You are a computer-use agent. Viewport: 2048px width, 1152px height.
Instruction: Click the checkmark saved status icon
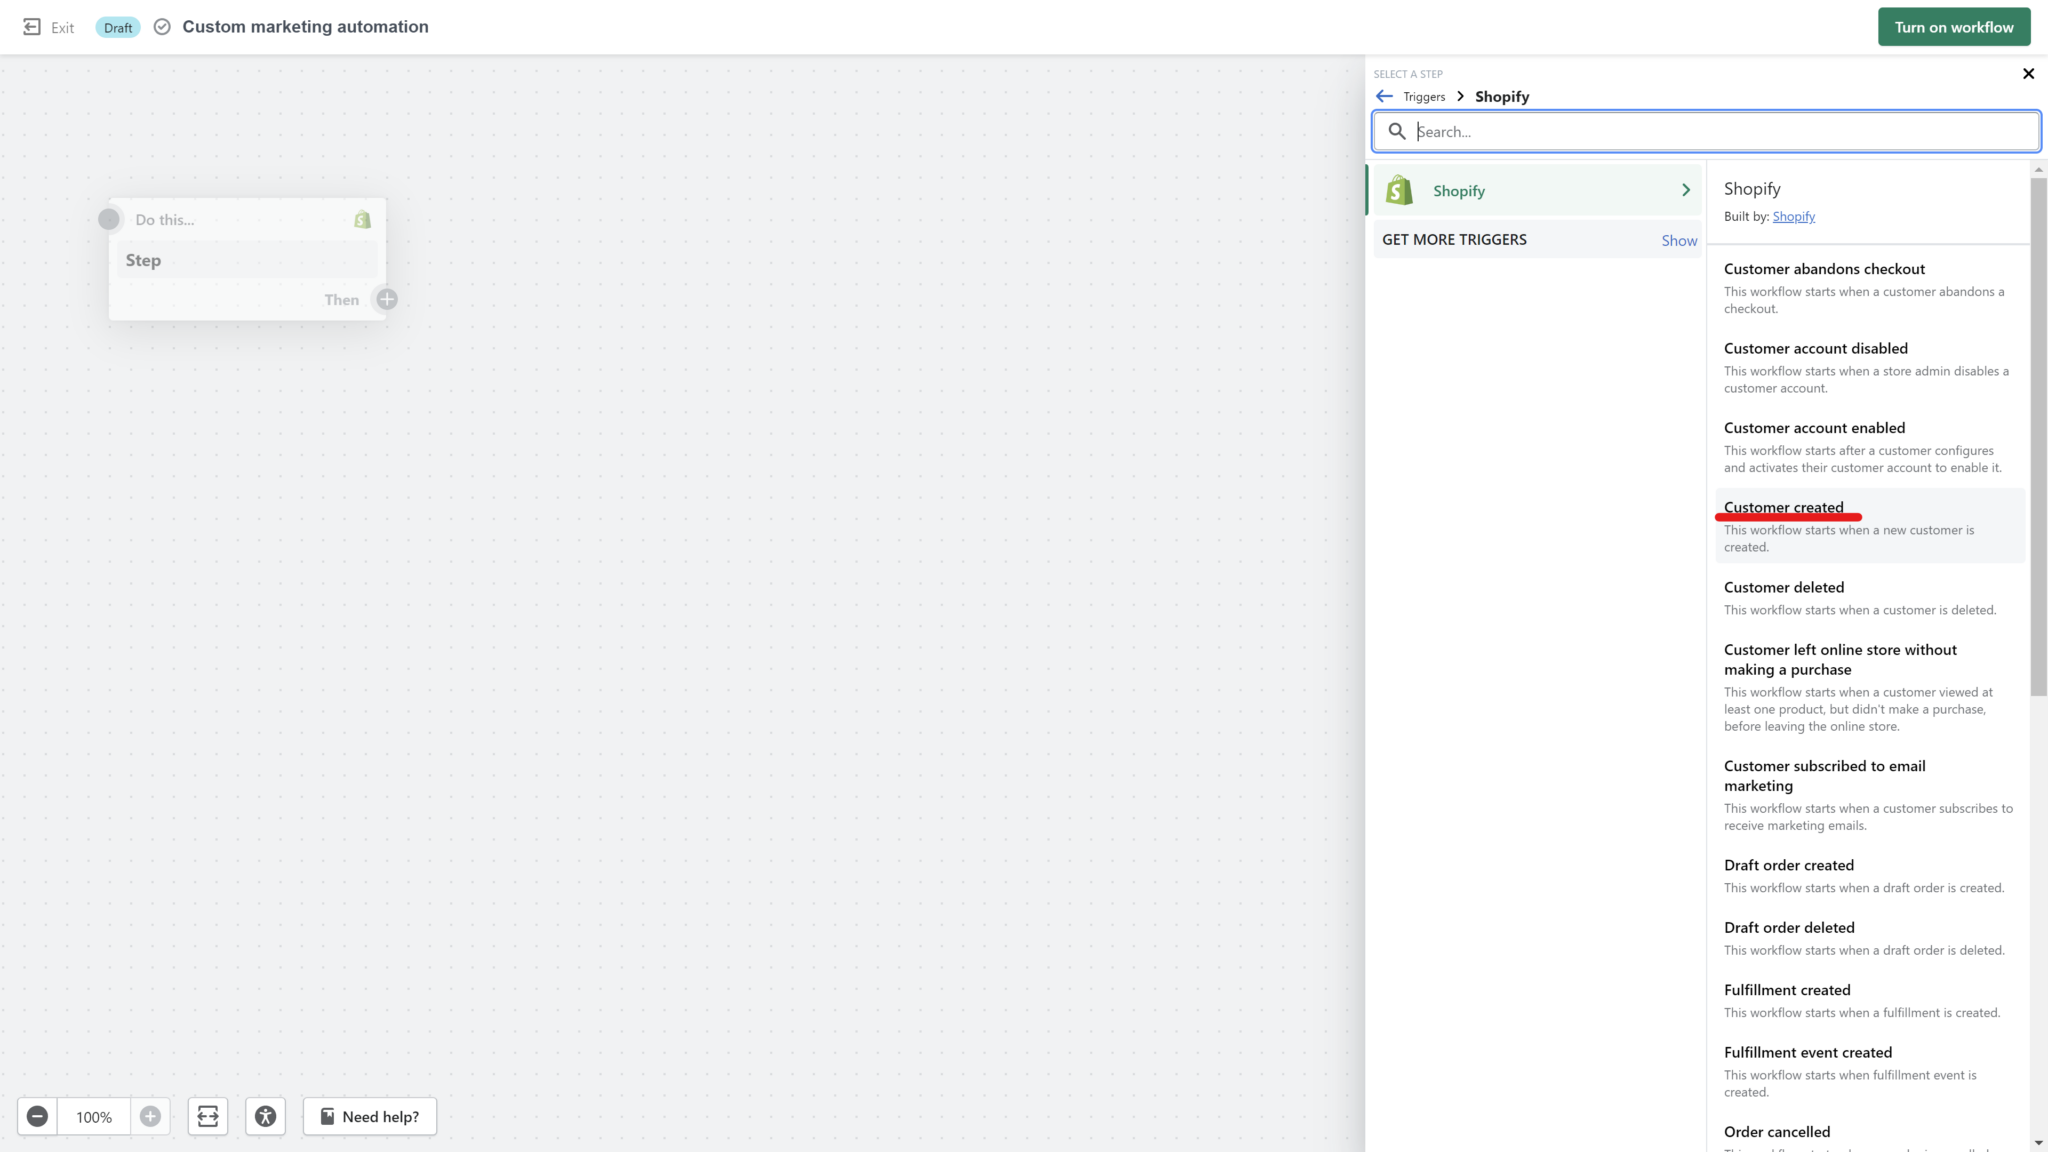[x=162, y=27]
